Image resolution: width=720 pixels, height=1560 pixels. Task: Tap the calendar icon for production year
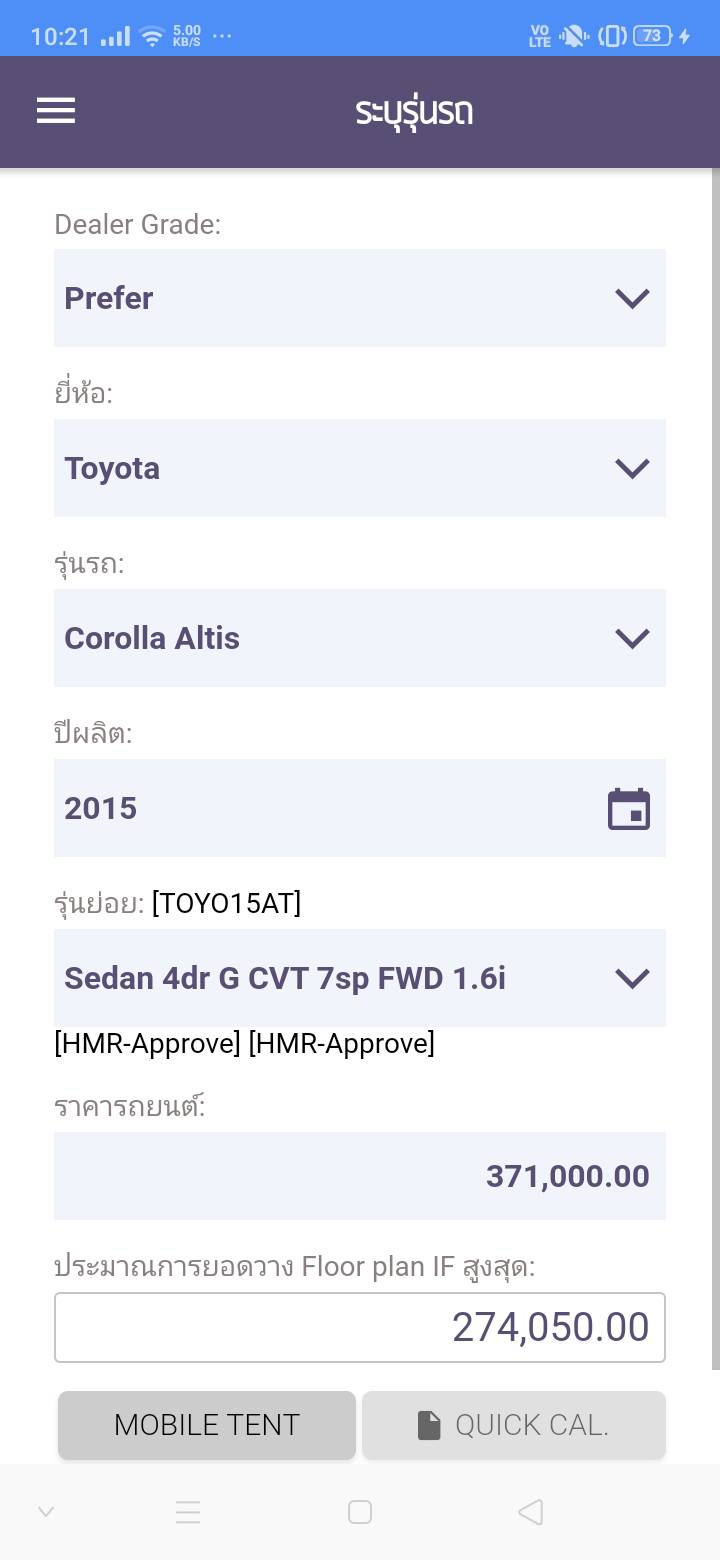[x=629, y=809]
